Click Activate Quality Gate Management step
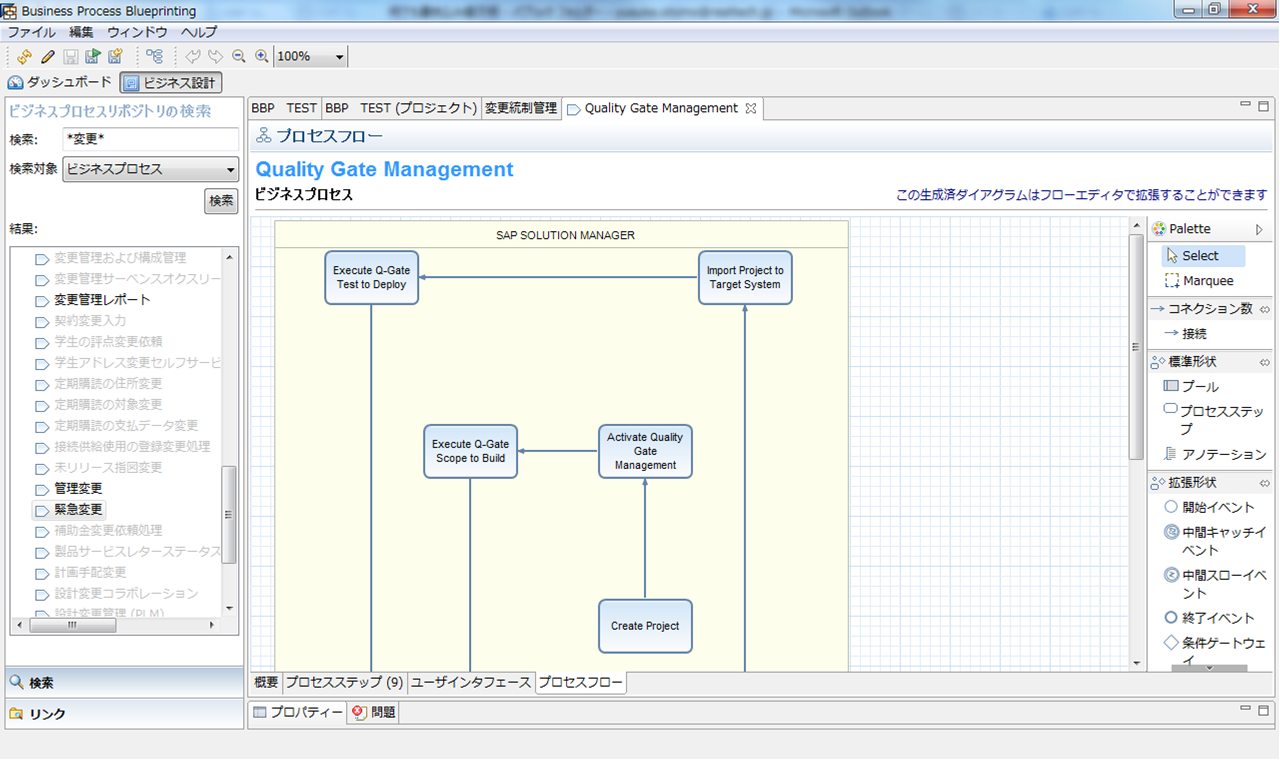The height and width of the screenshot is (760, 1280). [x=645, y=452]
